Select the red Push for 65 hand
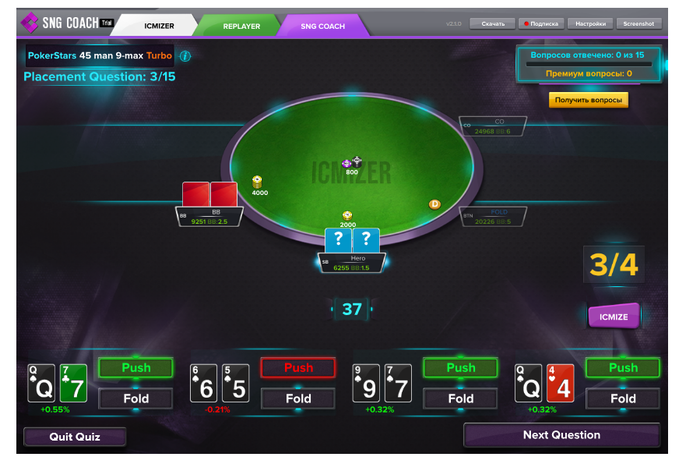Screen dimensions: 700x464 click(x=298, y=368)
